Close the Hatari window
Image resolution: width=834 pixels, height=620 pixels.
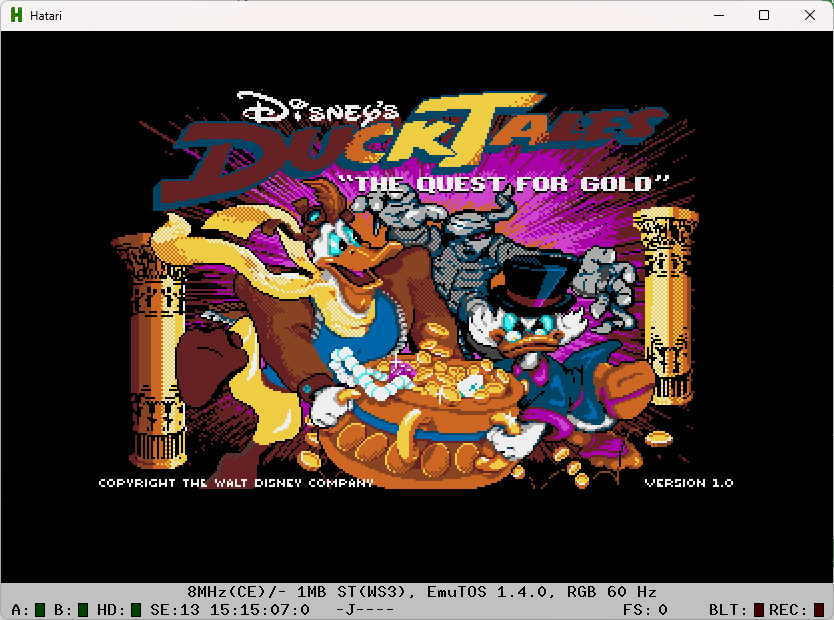tap(810, 15)
